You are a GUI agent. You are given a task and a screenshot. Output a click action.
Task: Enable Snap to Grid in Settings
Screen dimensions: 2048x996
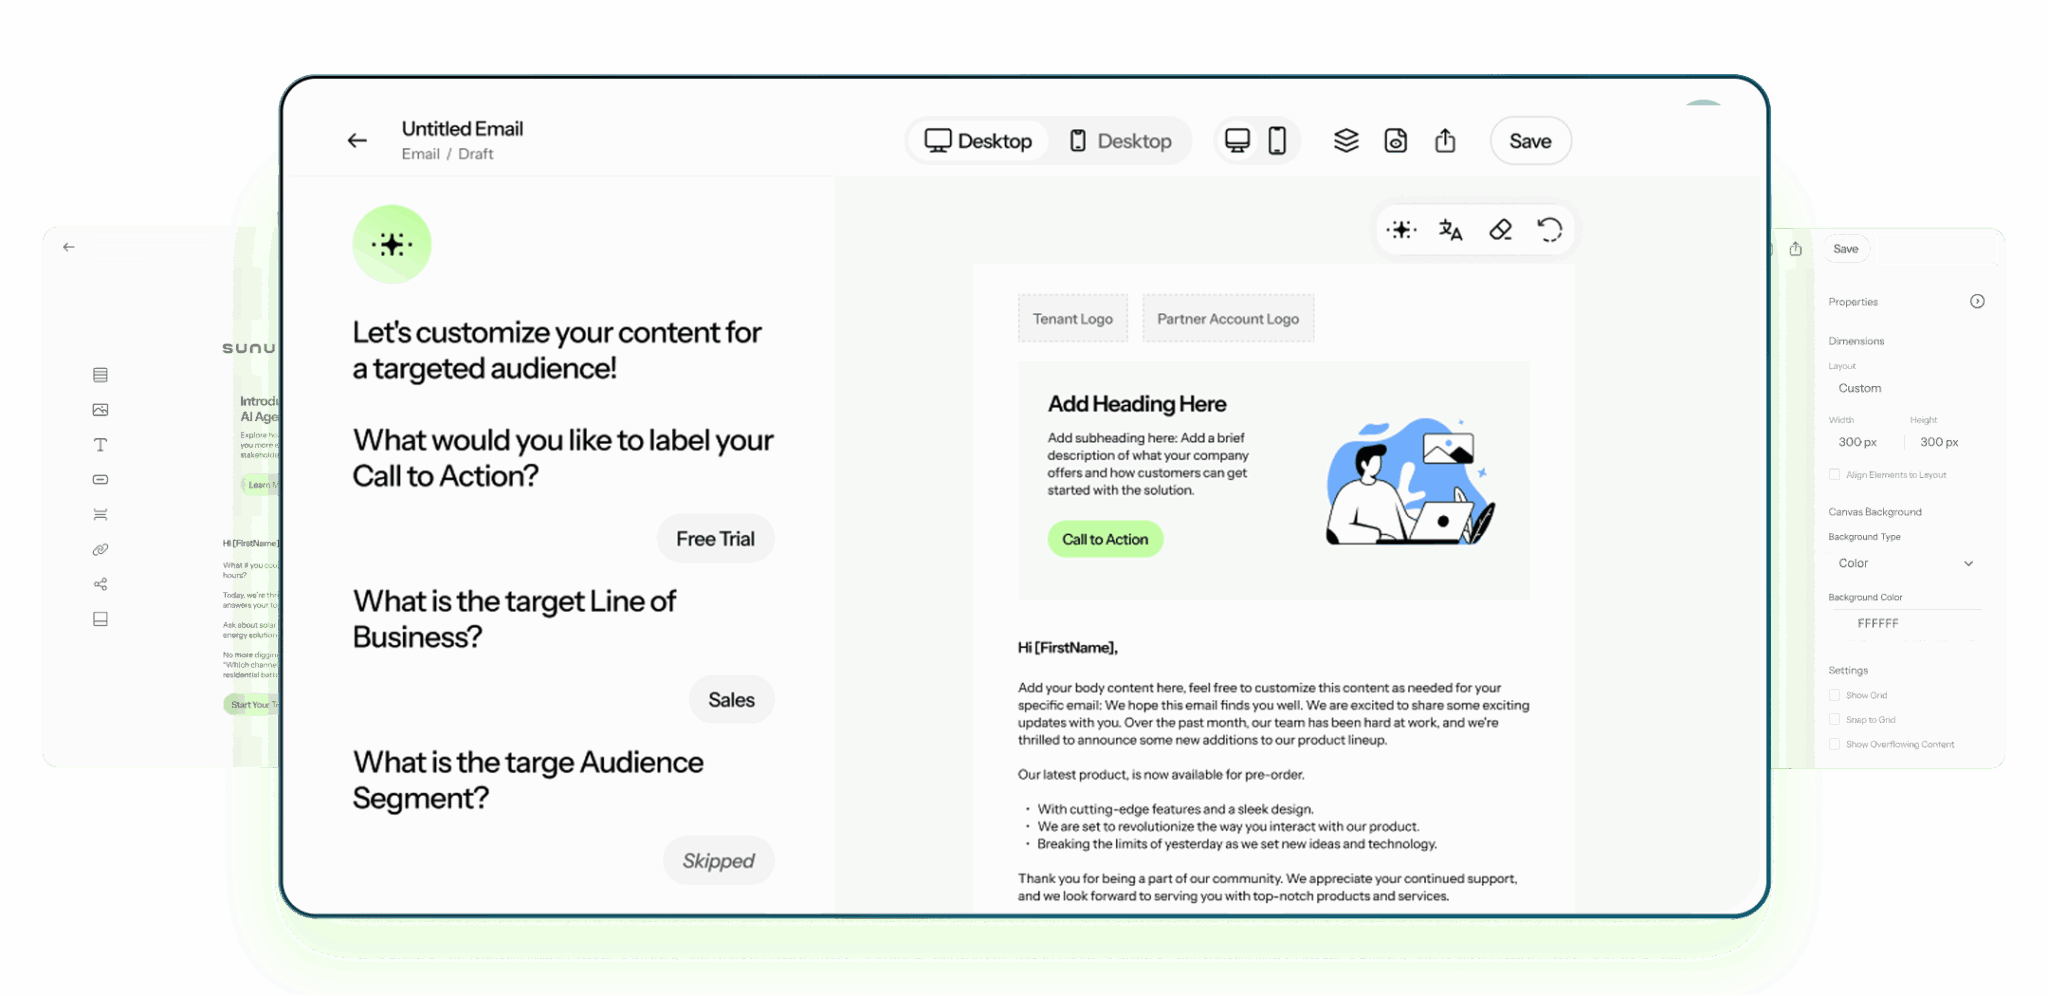1835,718
